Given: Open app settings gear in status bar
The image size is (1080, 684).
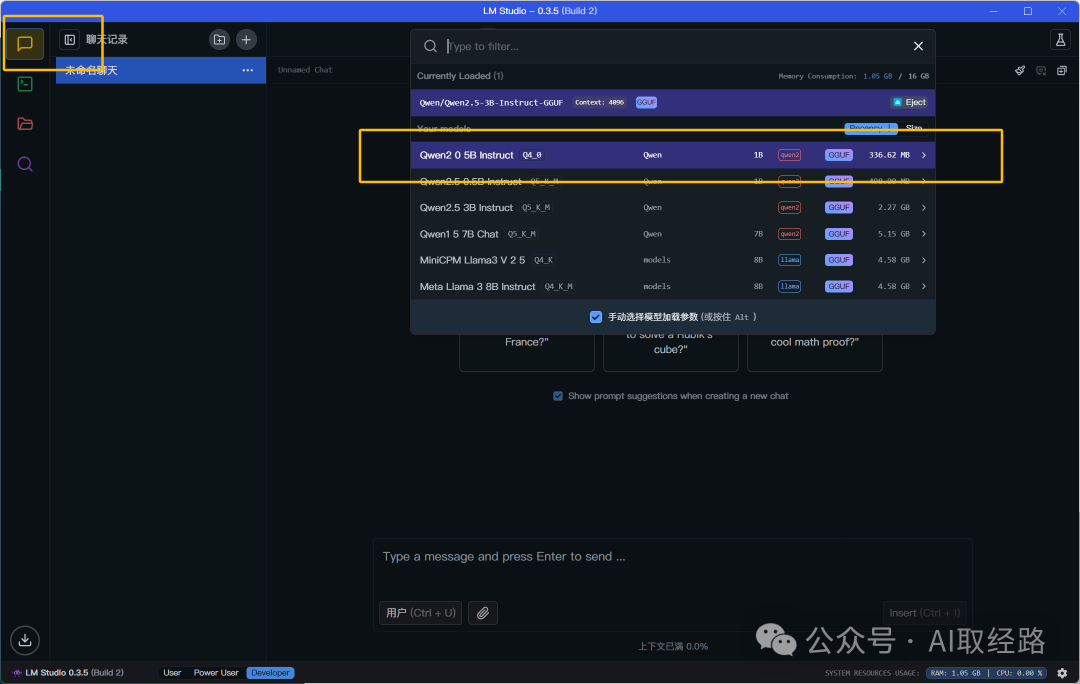Looking at the screenshot, I should pos(1062,673).
